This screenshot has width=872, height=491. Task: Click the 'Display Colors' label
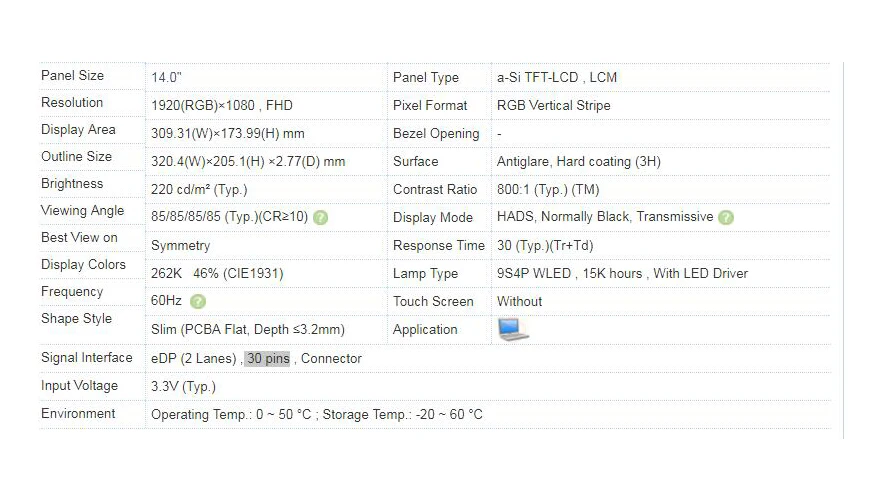[83, 265]
